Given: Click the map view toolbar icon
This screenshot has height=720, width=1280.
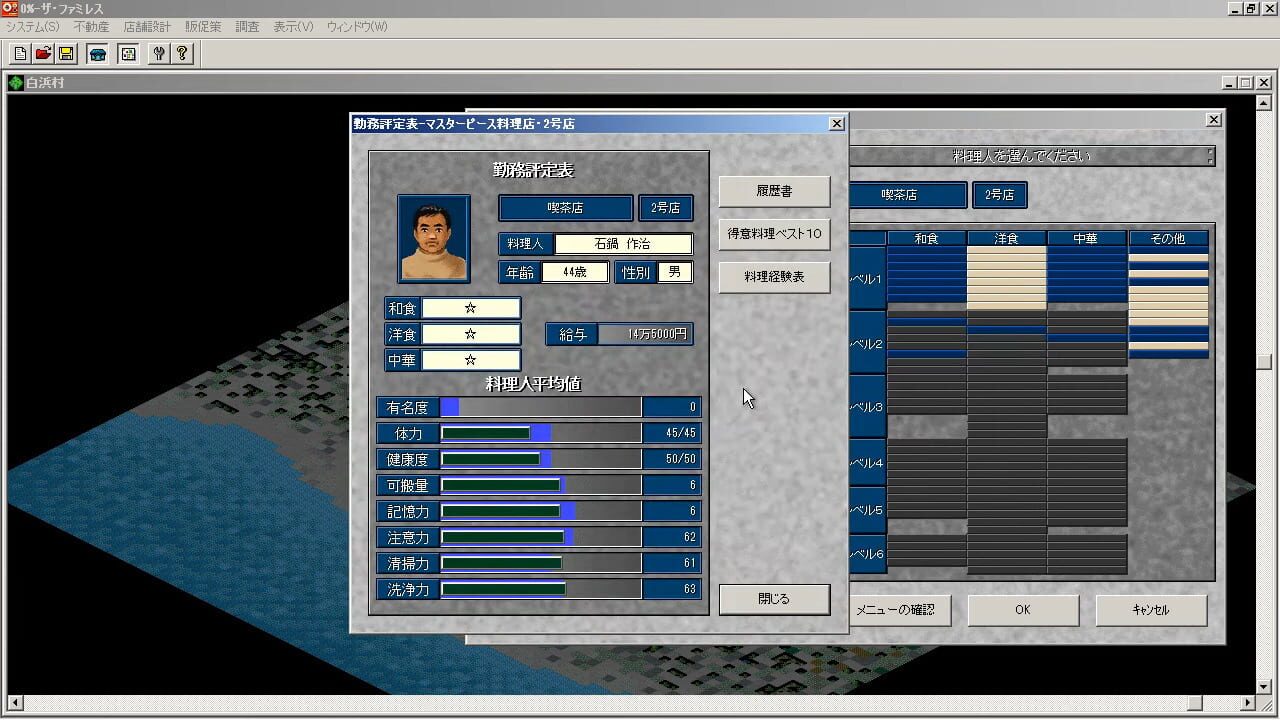Looking at the screenshot, I should 128,54.
